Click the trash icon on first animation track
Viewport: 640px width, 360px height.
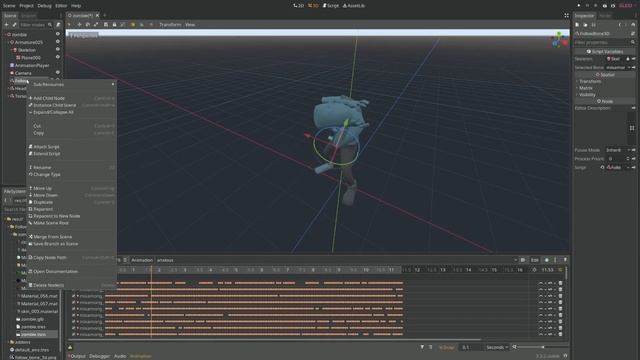click(560, 283)
